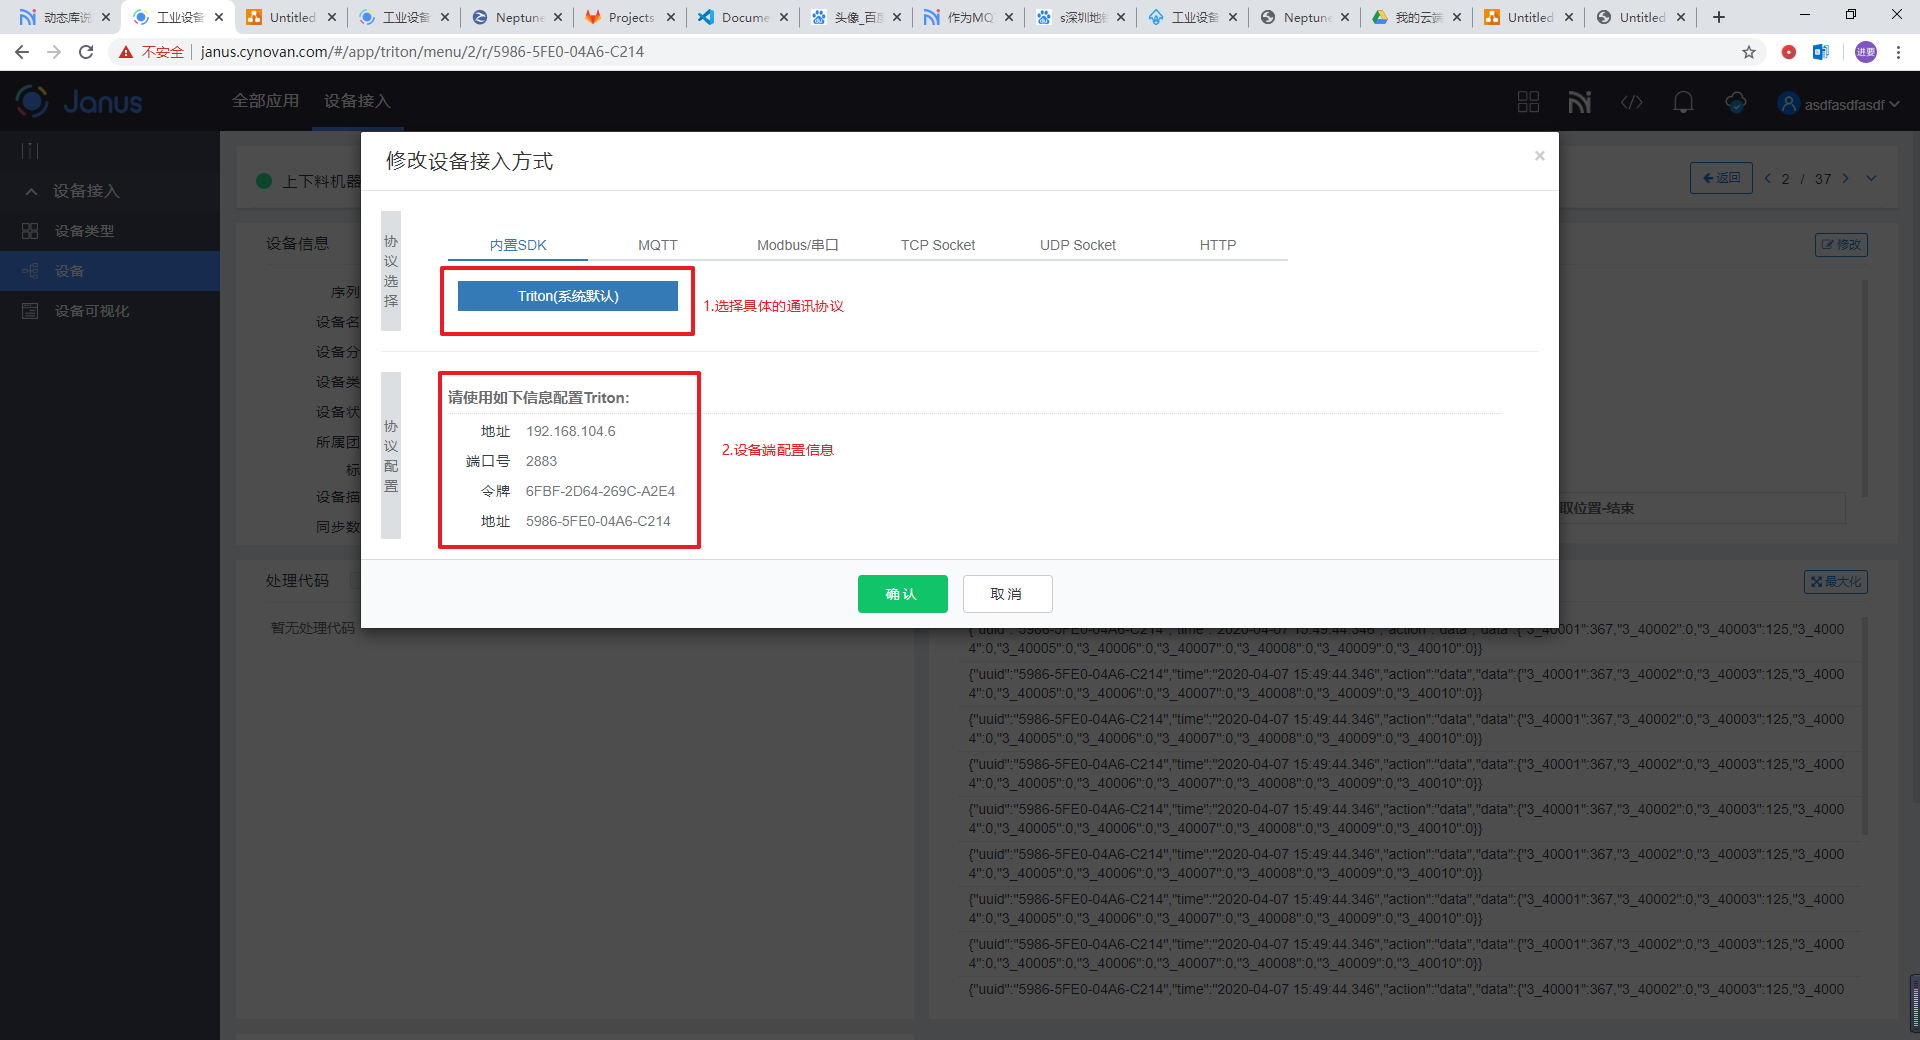Open 全部应用 in the top navigation

click(x=266, y=101)
